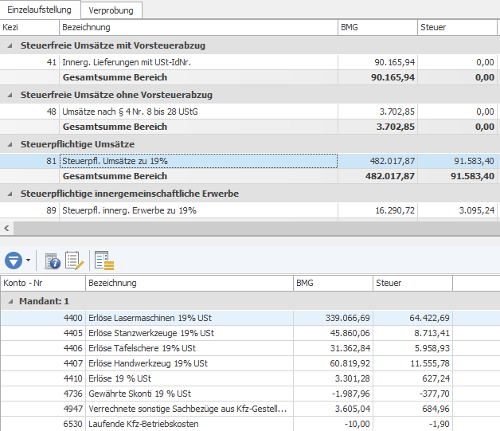Collapse the Steuerpflichtige Umsätze group

tap(10, 144)
